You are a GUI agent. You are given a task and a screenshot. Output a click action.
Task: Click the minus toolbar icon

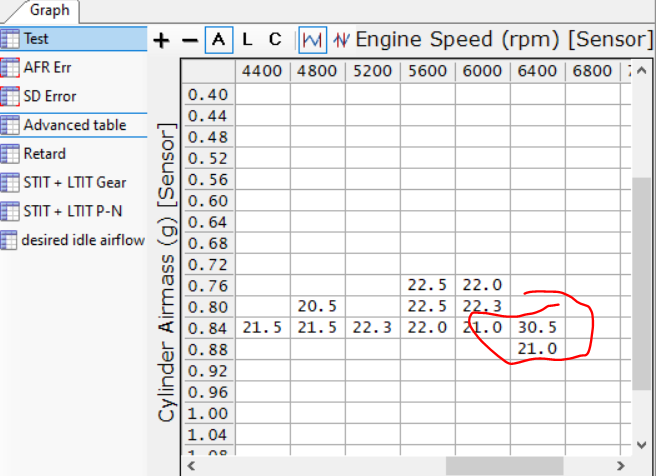point(190,40)
